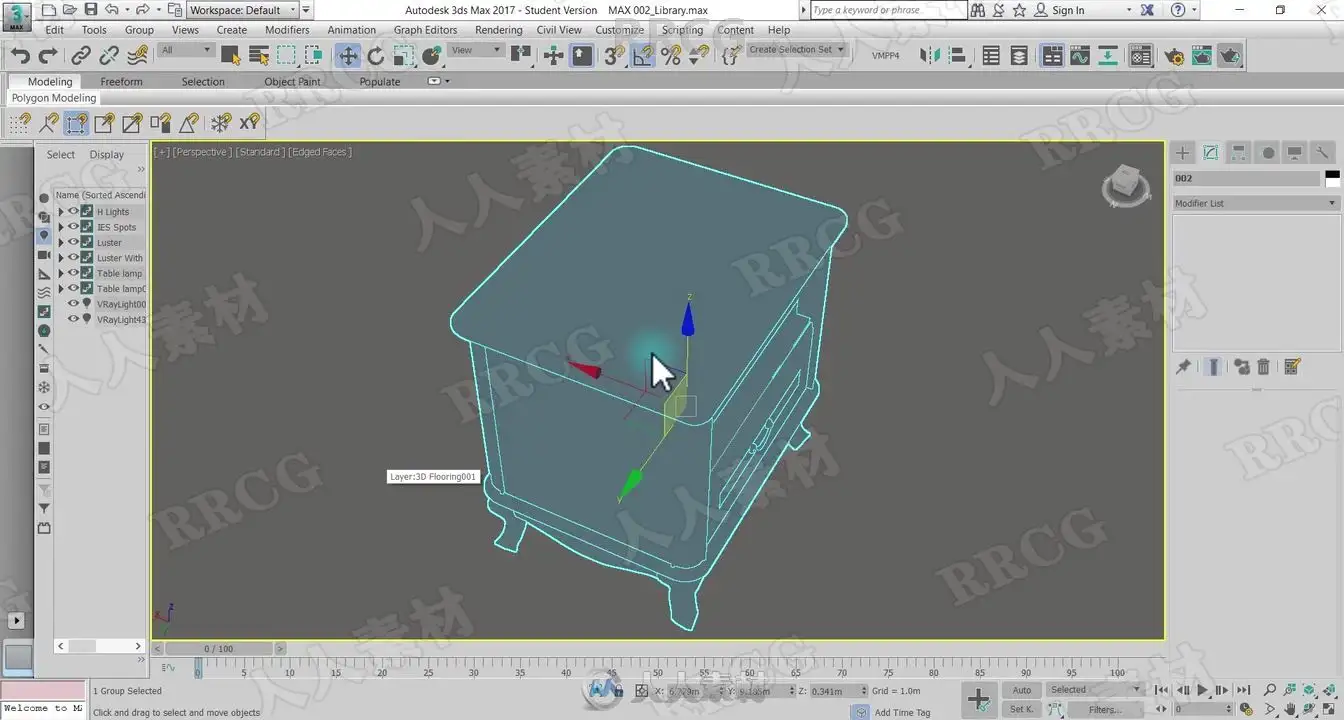The height and width of the screenshot is (720, 1344).
Task: Toggle Percent Snap
Action: coord(671,56)
